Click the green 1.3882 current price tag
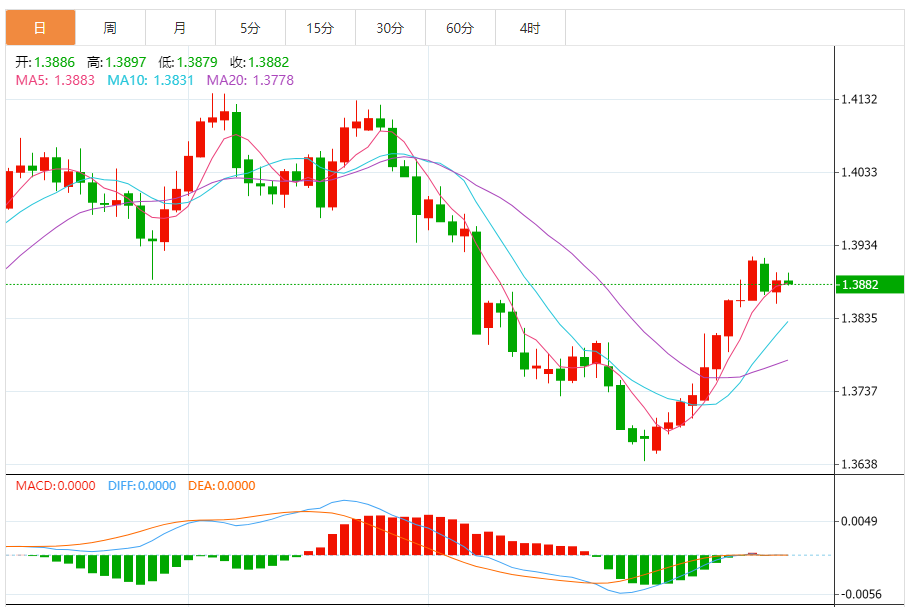 point(860,285)
